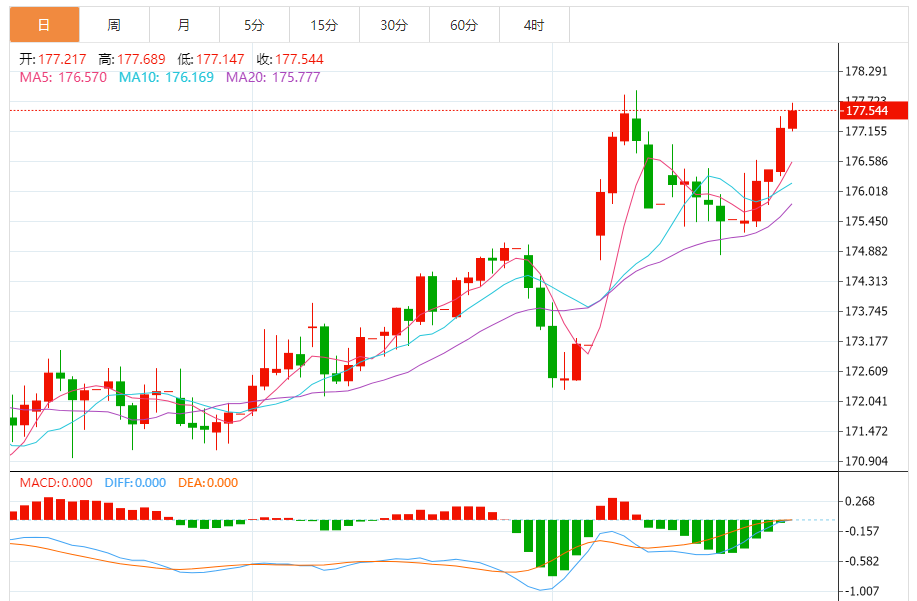
Task: Open the 月 monthly chart tab
Action: (x=184, y=25)
